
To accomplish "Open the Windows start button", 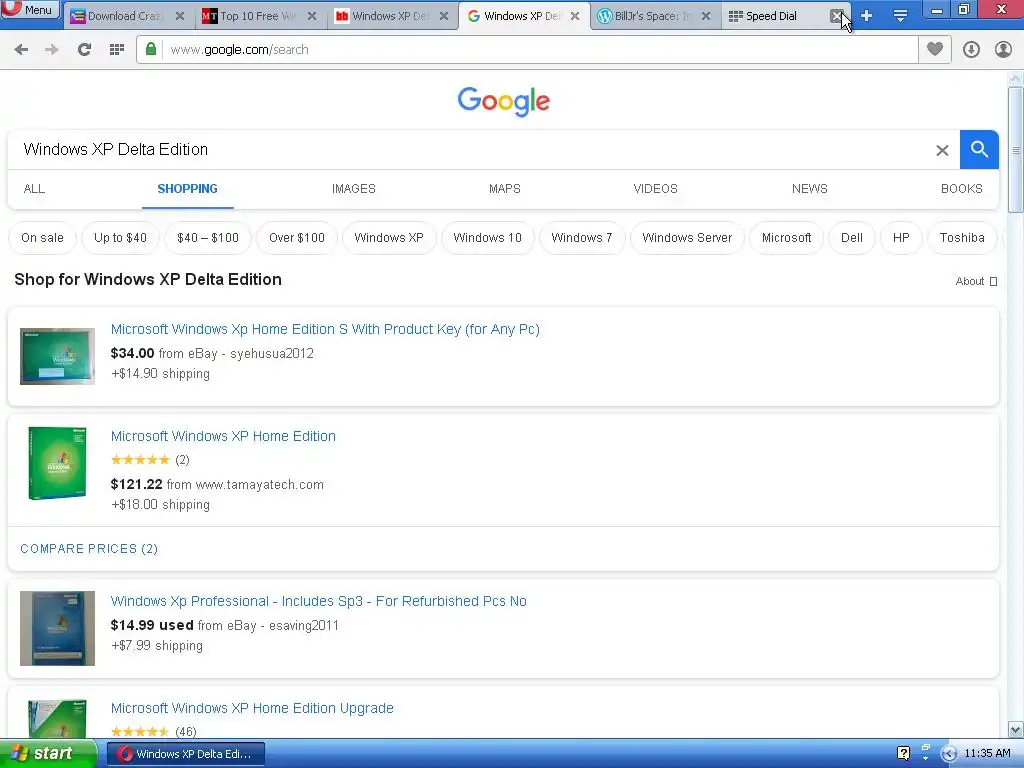I will click(x=47, y=754).
